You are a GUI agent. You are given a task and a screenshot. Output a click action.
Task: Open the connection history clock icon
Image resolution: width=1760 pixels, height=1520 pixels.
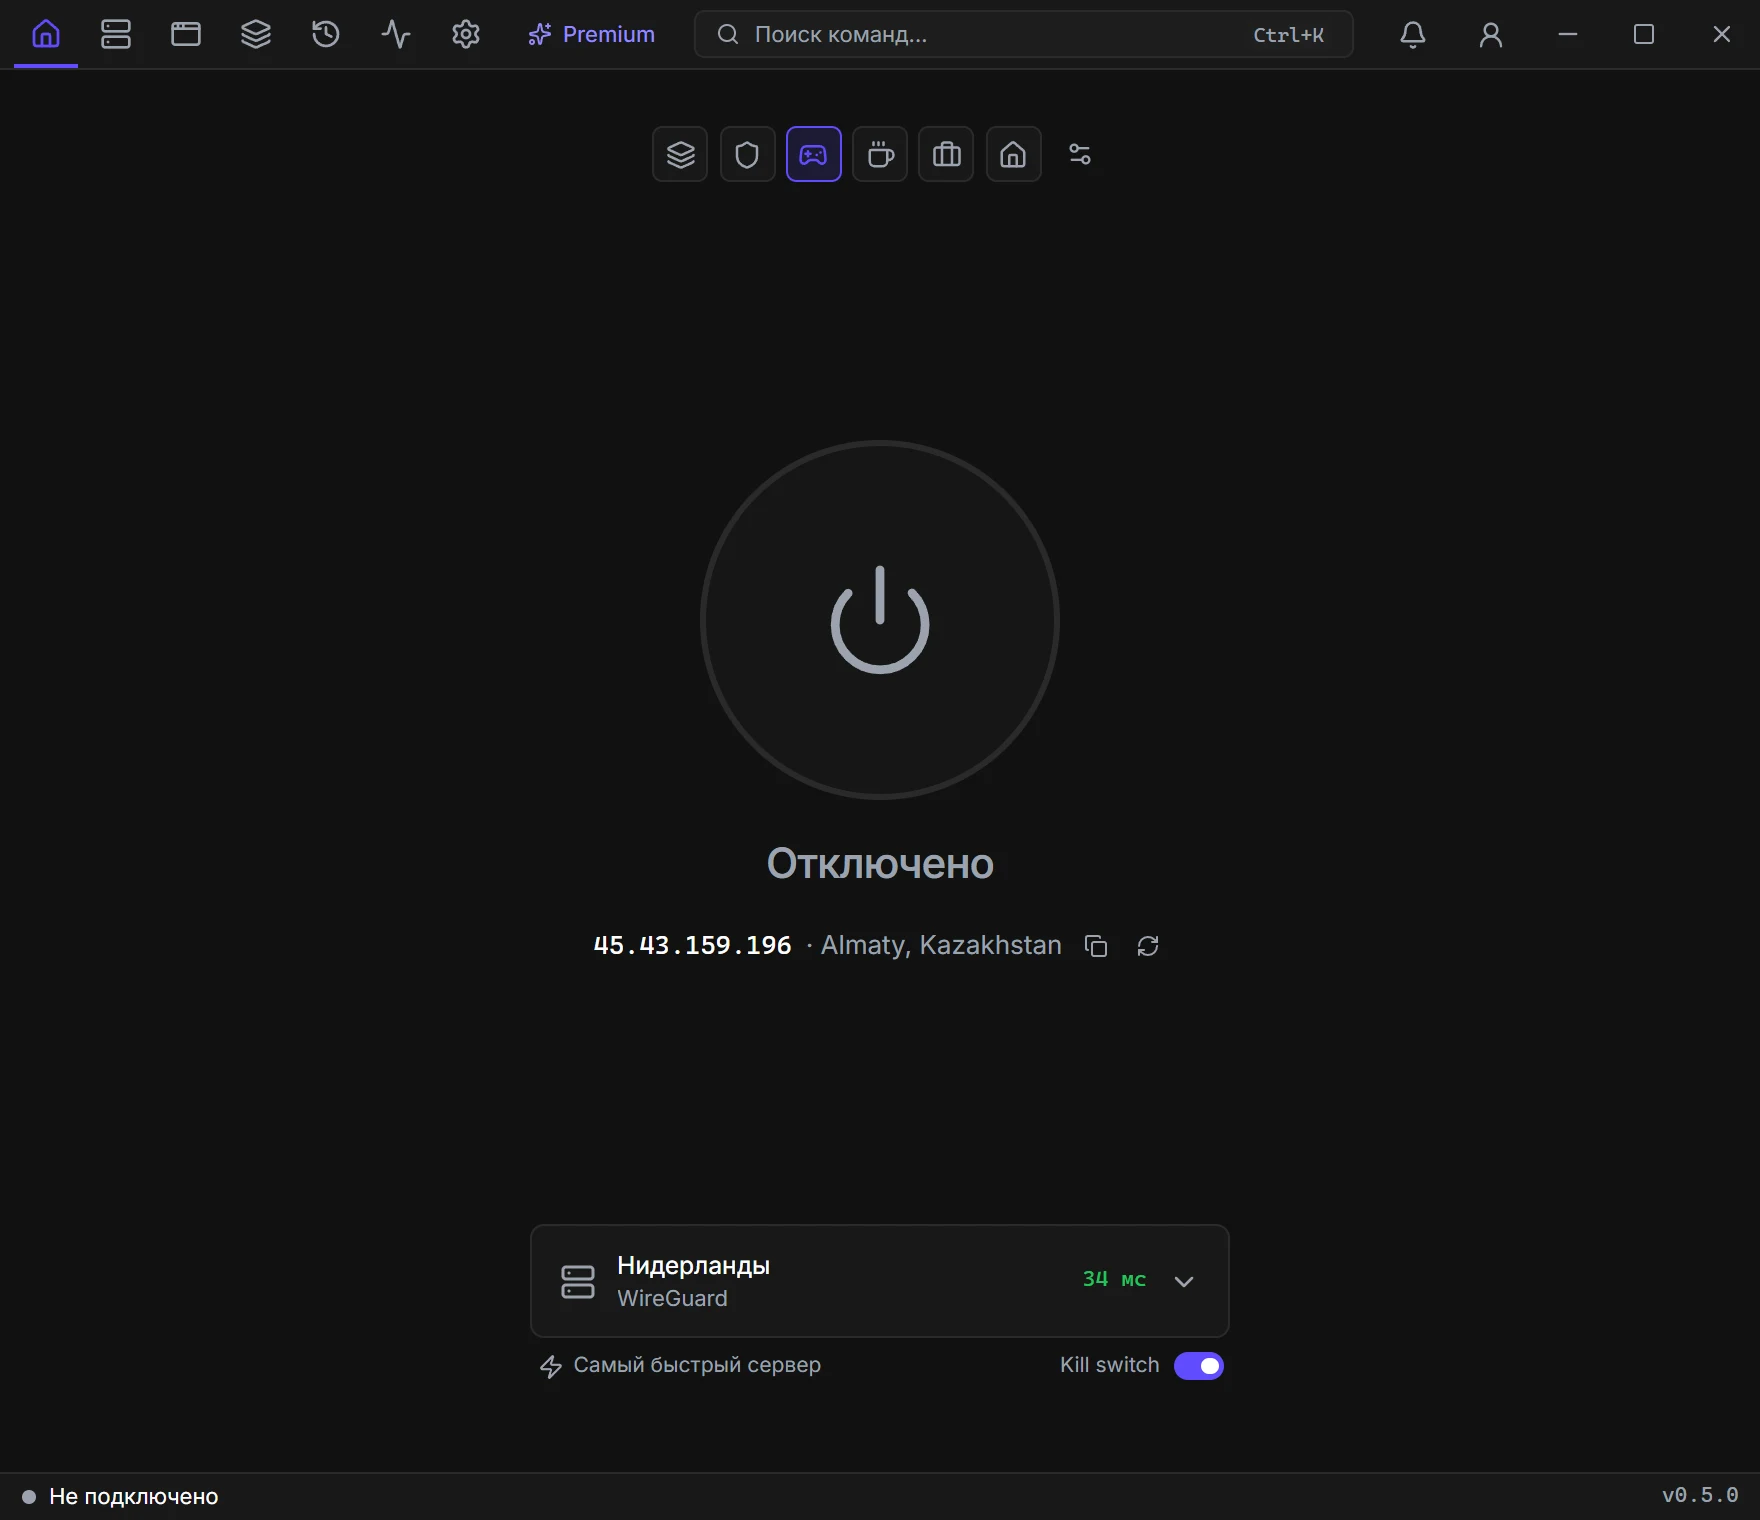click(x=326, y=34)
